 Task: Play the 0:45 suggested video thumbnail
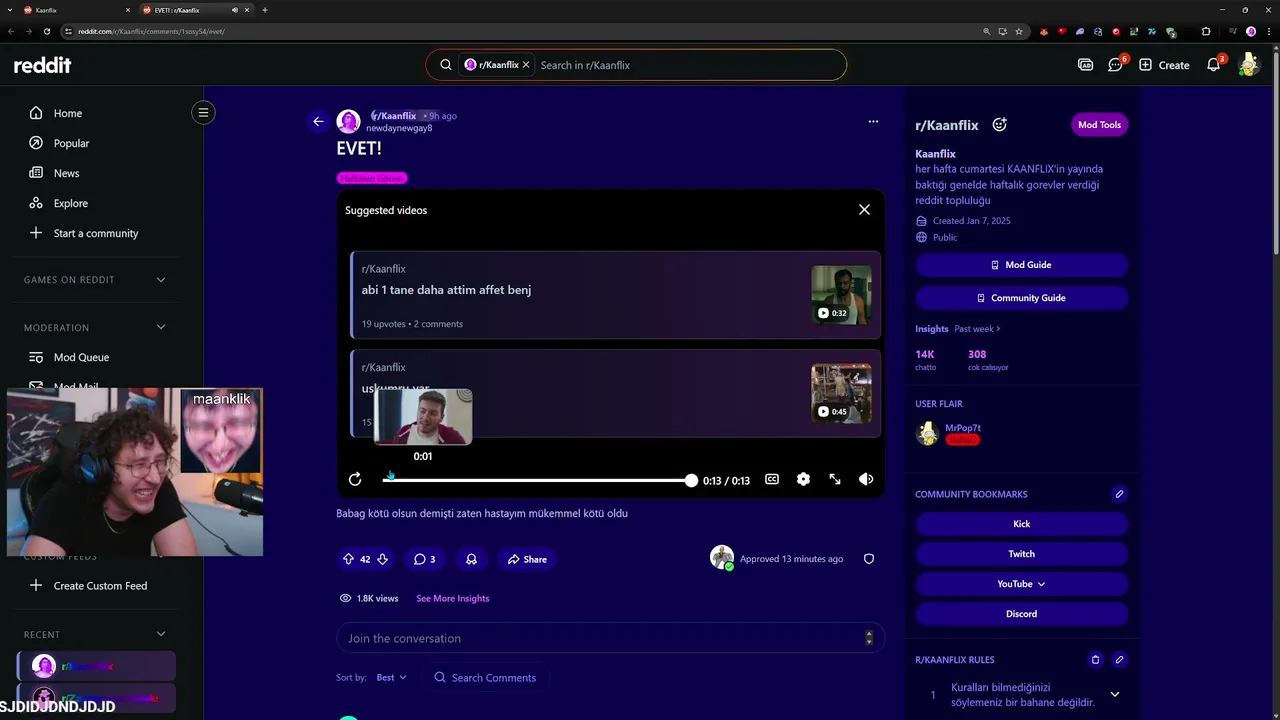click(841, 393)
